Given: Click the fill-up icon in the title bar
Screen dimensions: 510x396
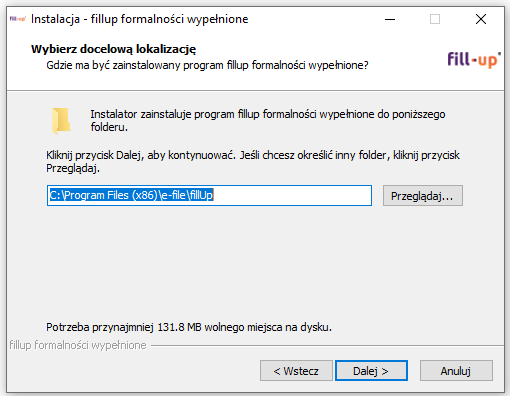Looking at the screenshot, I should pyautogui.click(x=18, y=19).
